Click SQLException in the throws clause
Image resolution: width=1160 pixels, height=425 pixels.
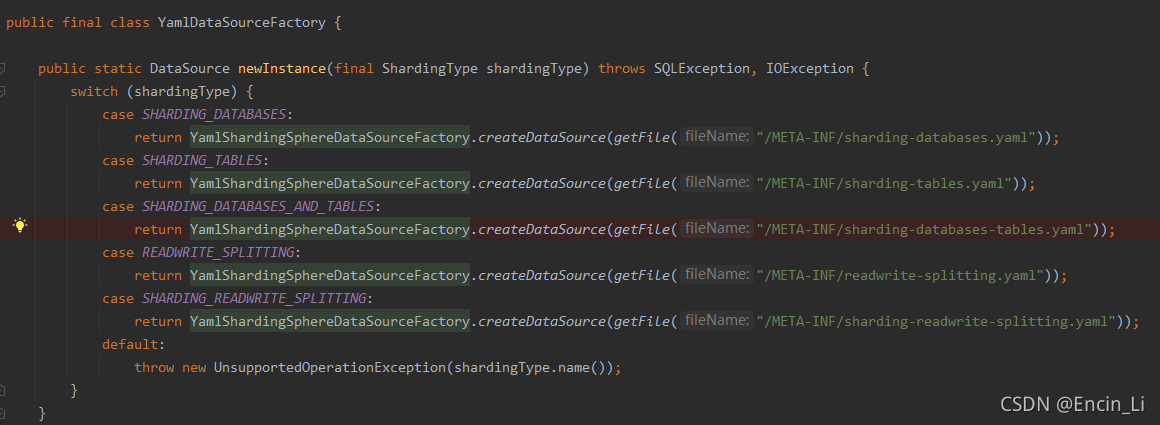tap(701, 69)
